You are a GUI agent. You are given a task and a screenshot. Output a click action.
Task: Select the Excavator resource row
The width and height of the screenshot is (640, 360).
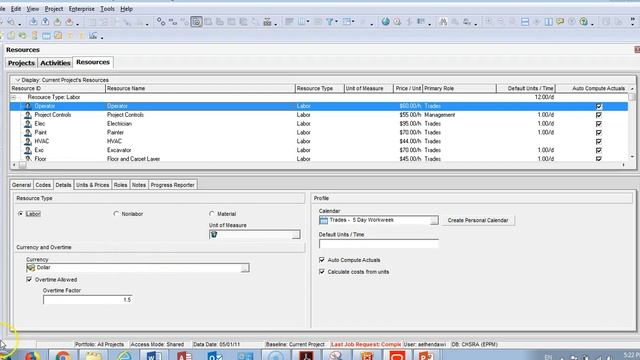tap(318, 150)
